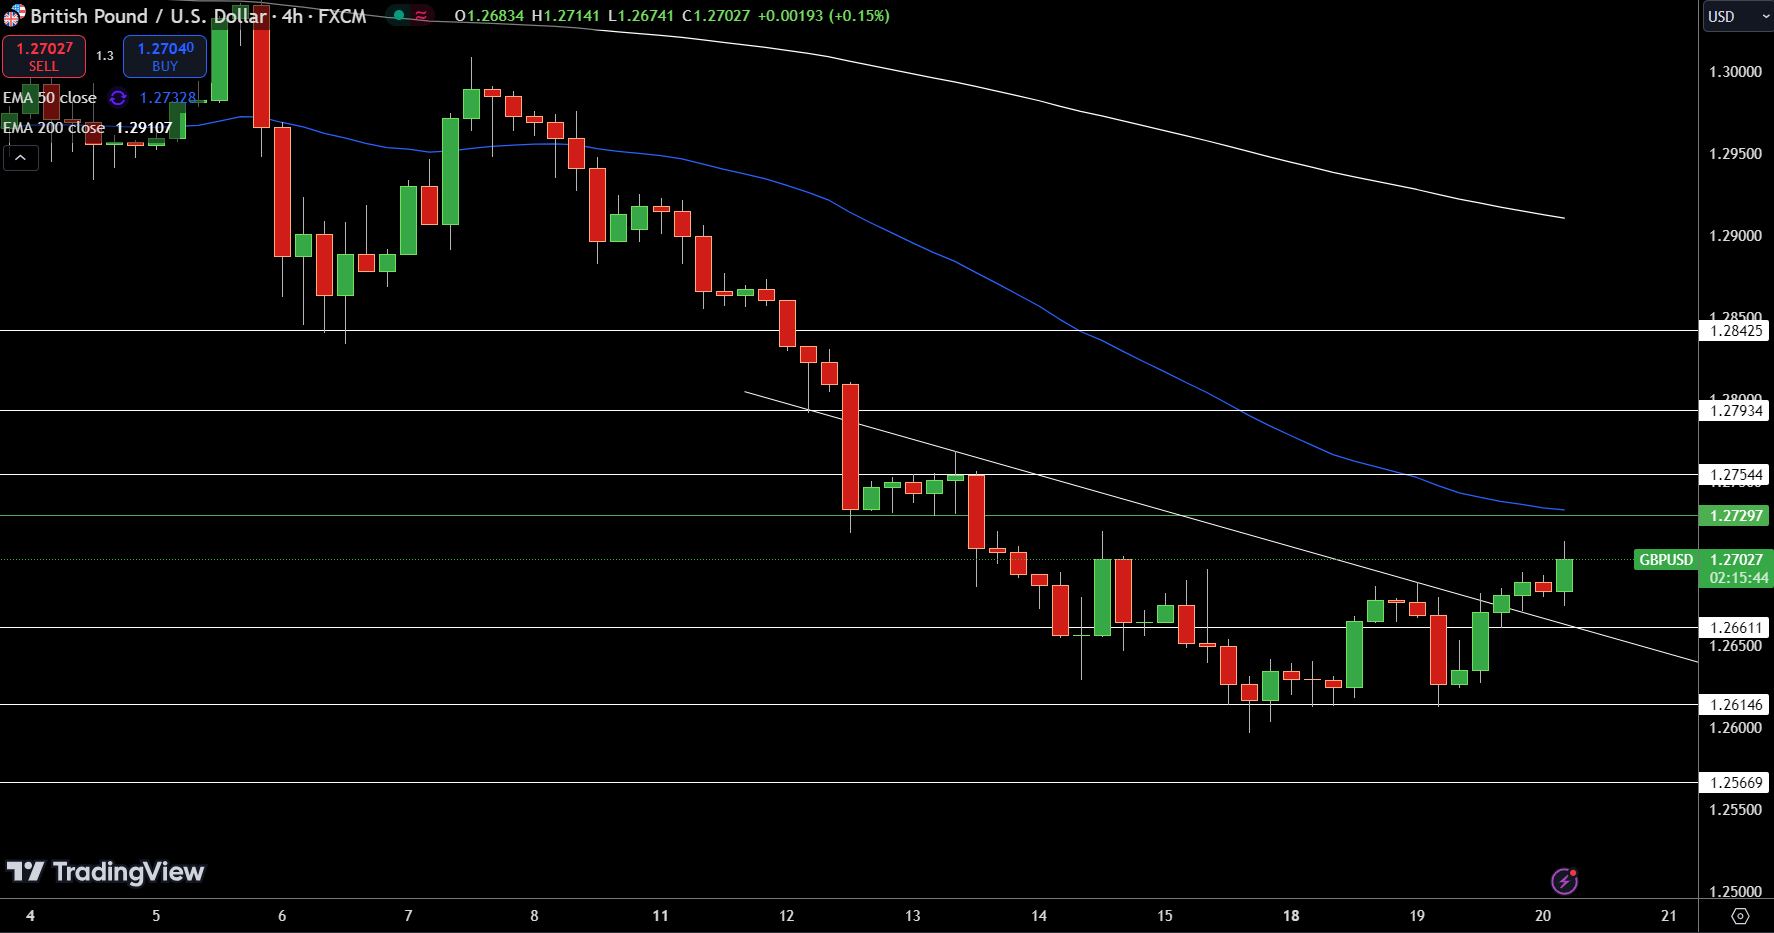Screen dimensions: 1774x933
Task: Click the GBP/USD flag symbol icon
Action: coord(14,15)
